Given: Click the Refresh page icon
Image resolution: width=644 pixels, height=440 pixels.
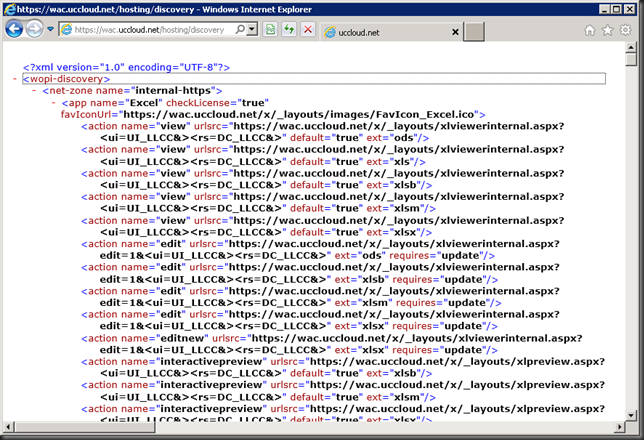Looking at the screenshot, I should pyautogui.click(x=289, y=30).
